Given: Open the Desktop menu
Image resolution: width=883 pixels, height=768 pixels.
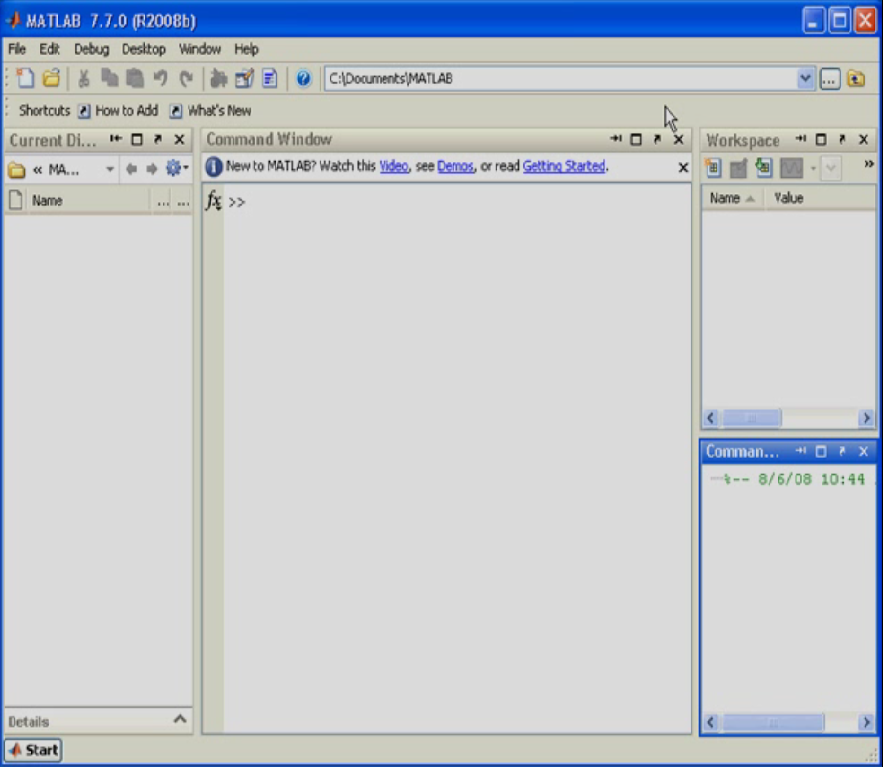Looking at the screenshot, I should [x=144, y=49].
